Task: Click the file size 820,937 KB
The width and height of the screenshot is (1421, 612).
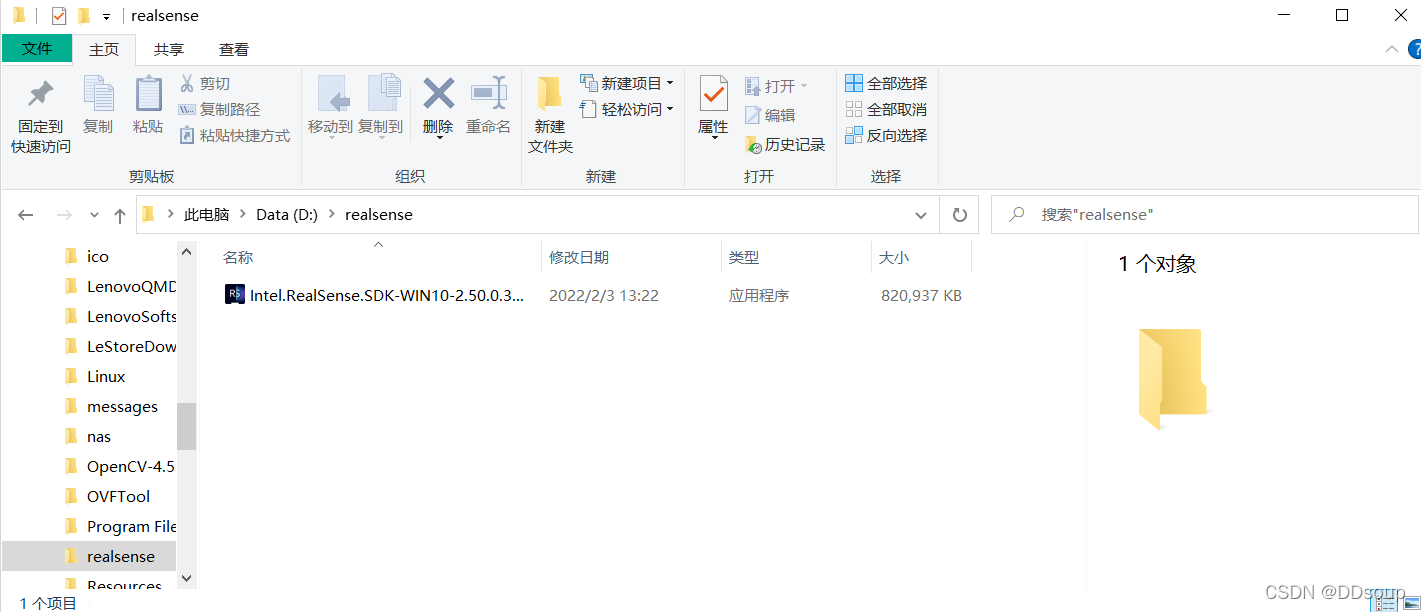Action: point(921,296)
